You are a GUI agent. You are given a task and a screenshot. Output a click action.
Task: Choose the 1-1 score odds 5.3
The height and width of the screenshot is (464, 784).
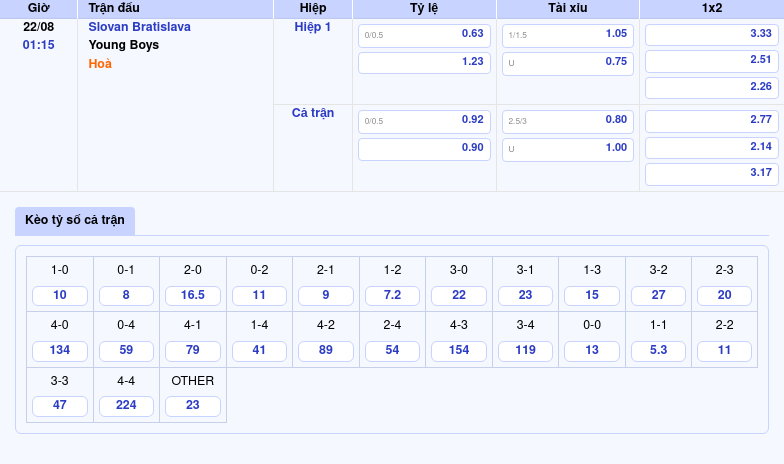pyautogui.click(x=658, y=351)
